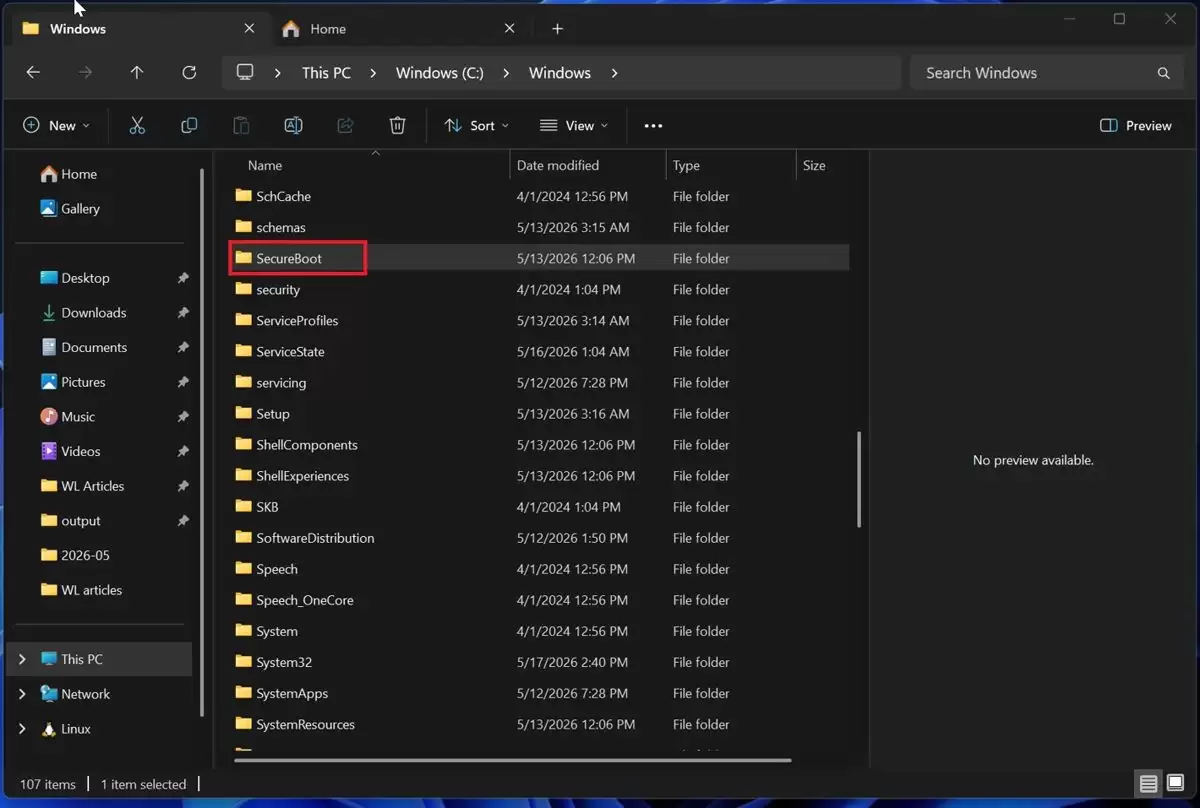Screen dimensions: 1200x808
Task: Unpin Desktop via its pin icon
Action: pyautogui.click(x=183, y=278)
